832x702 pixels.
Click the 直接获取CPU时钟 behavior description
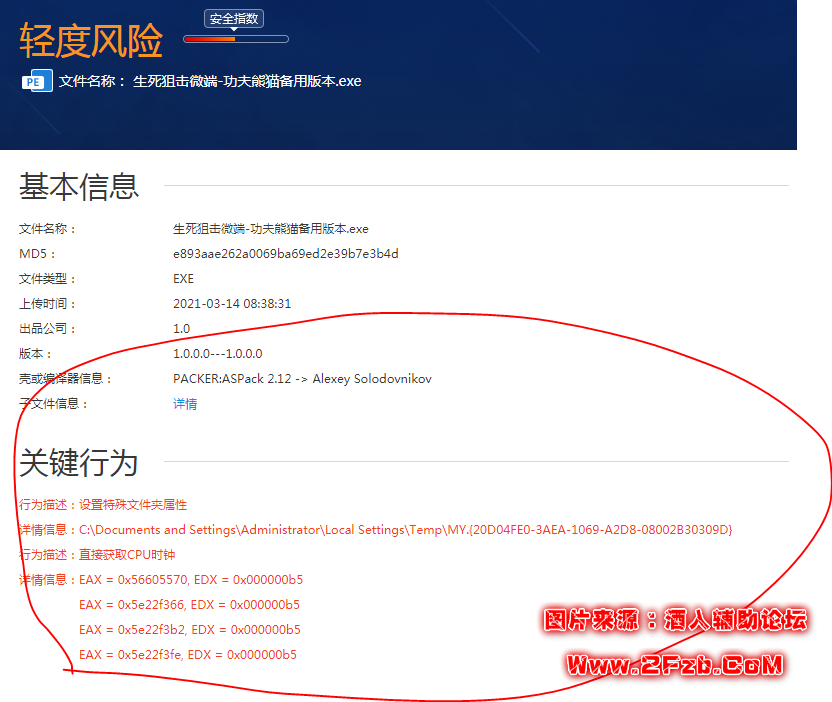[127, 554]
